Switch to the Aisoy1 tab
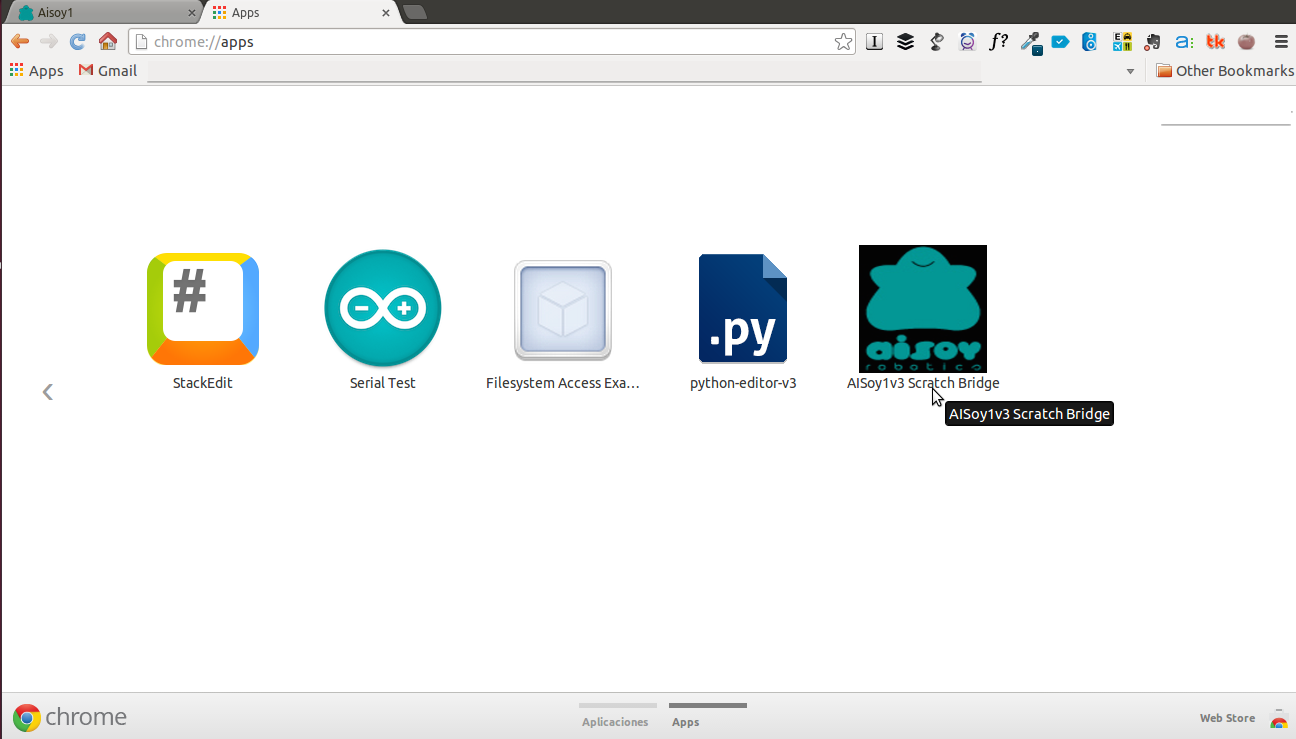The height and width of the screenshot is (739, 1296). click(104, 12)
